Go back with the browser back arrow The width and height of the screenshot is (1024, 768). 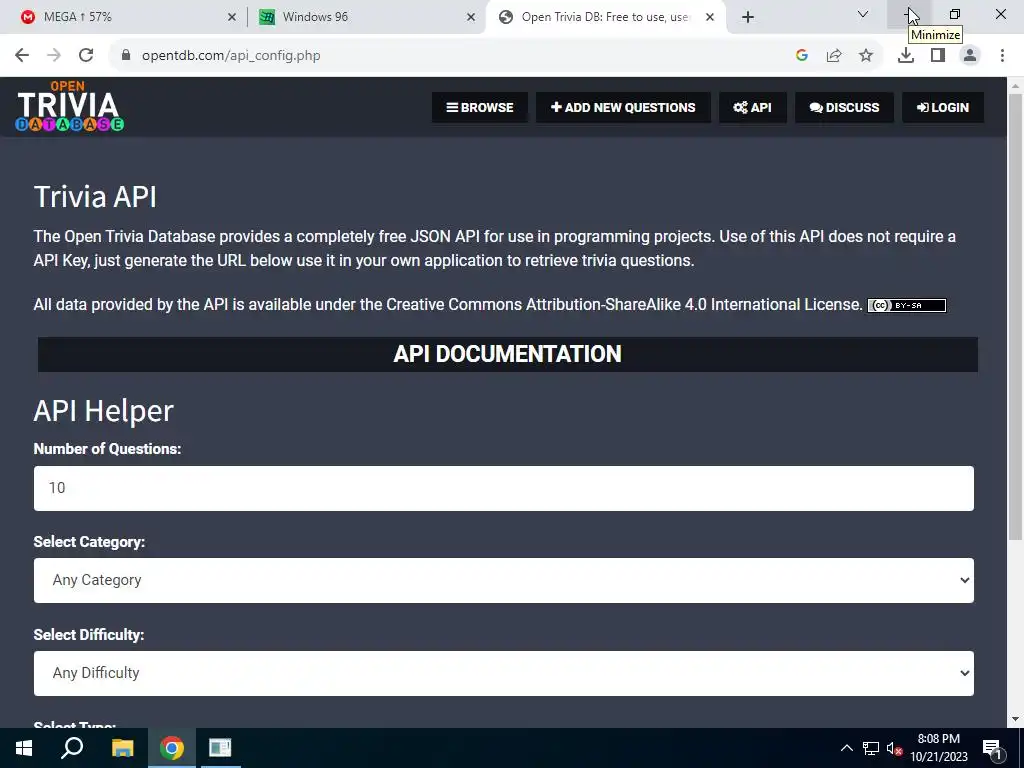22,56
